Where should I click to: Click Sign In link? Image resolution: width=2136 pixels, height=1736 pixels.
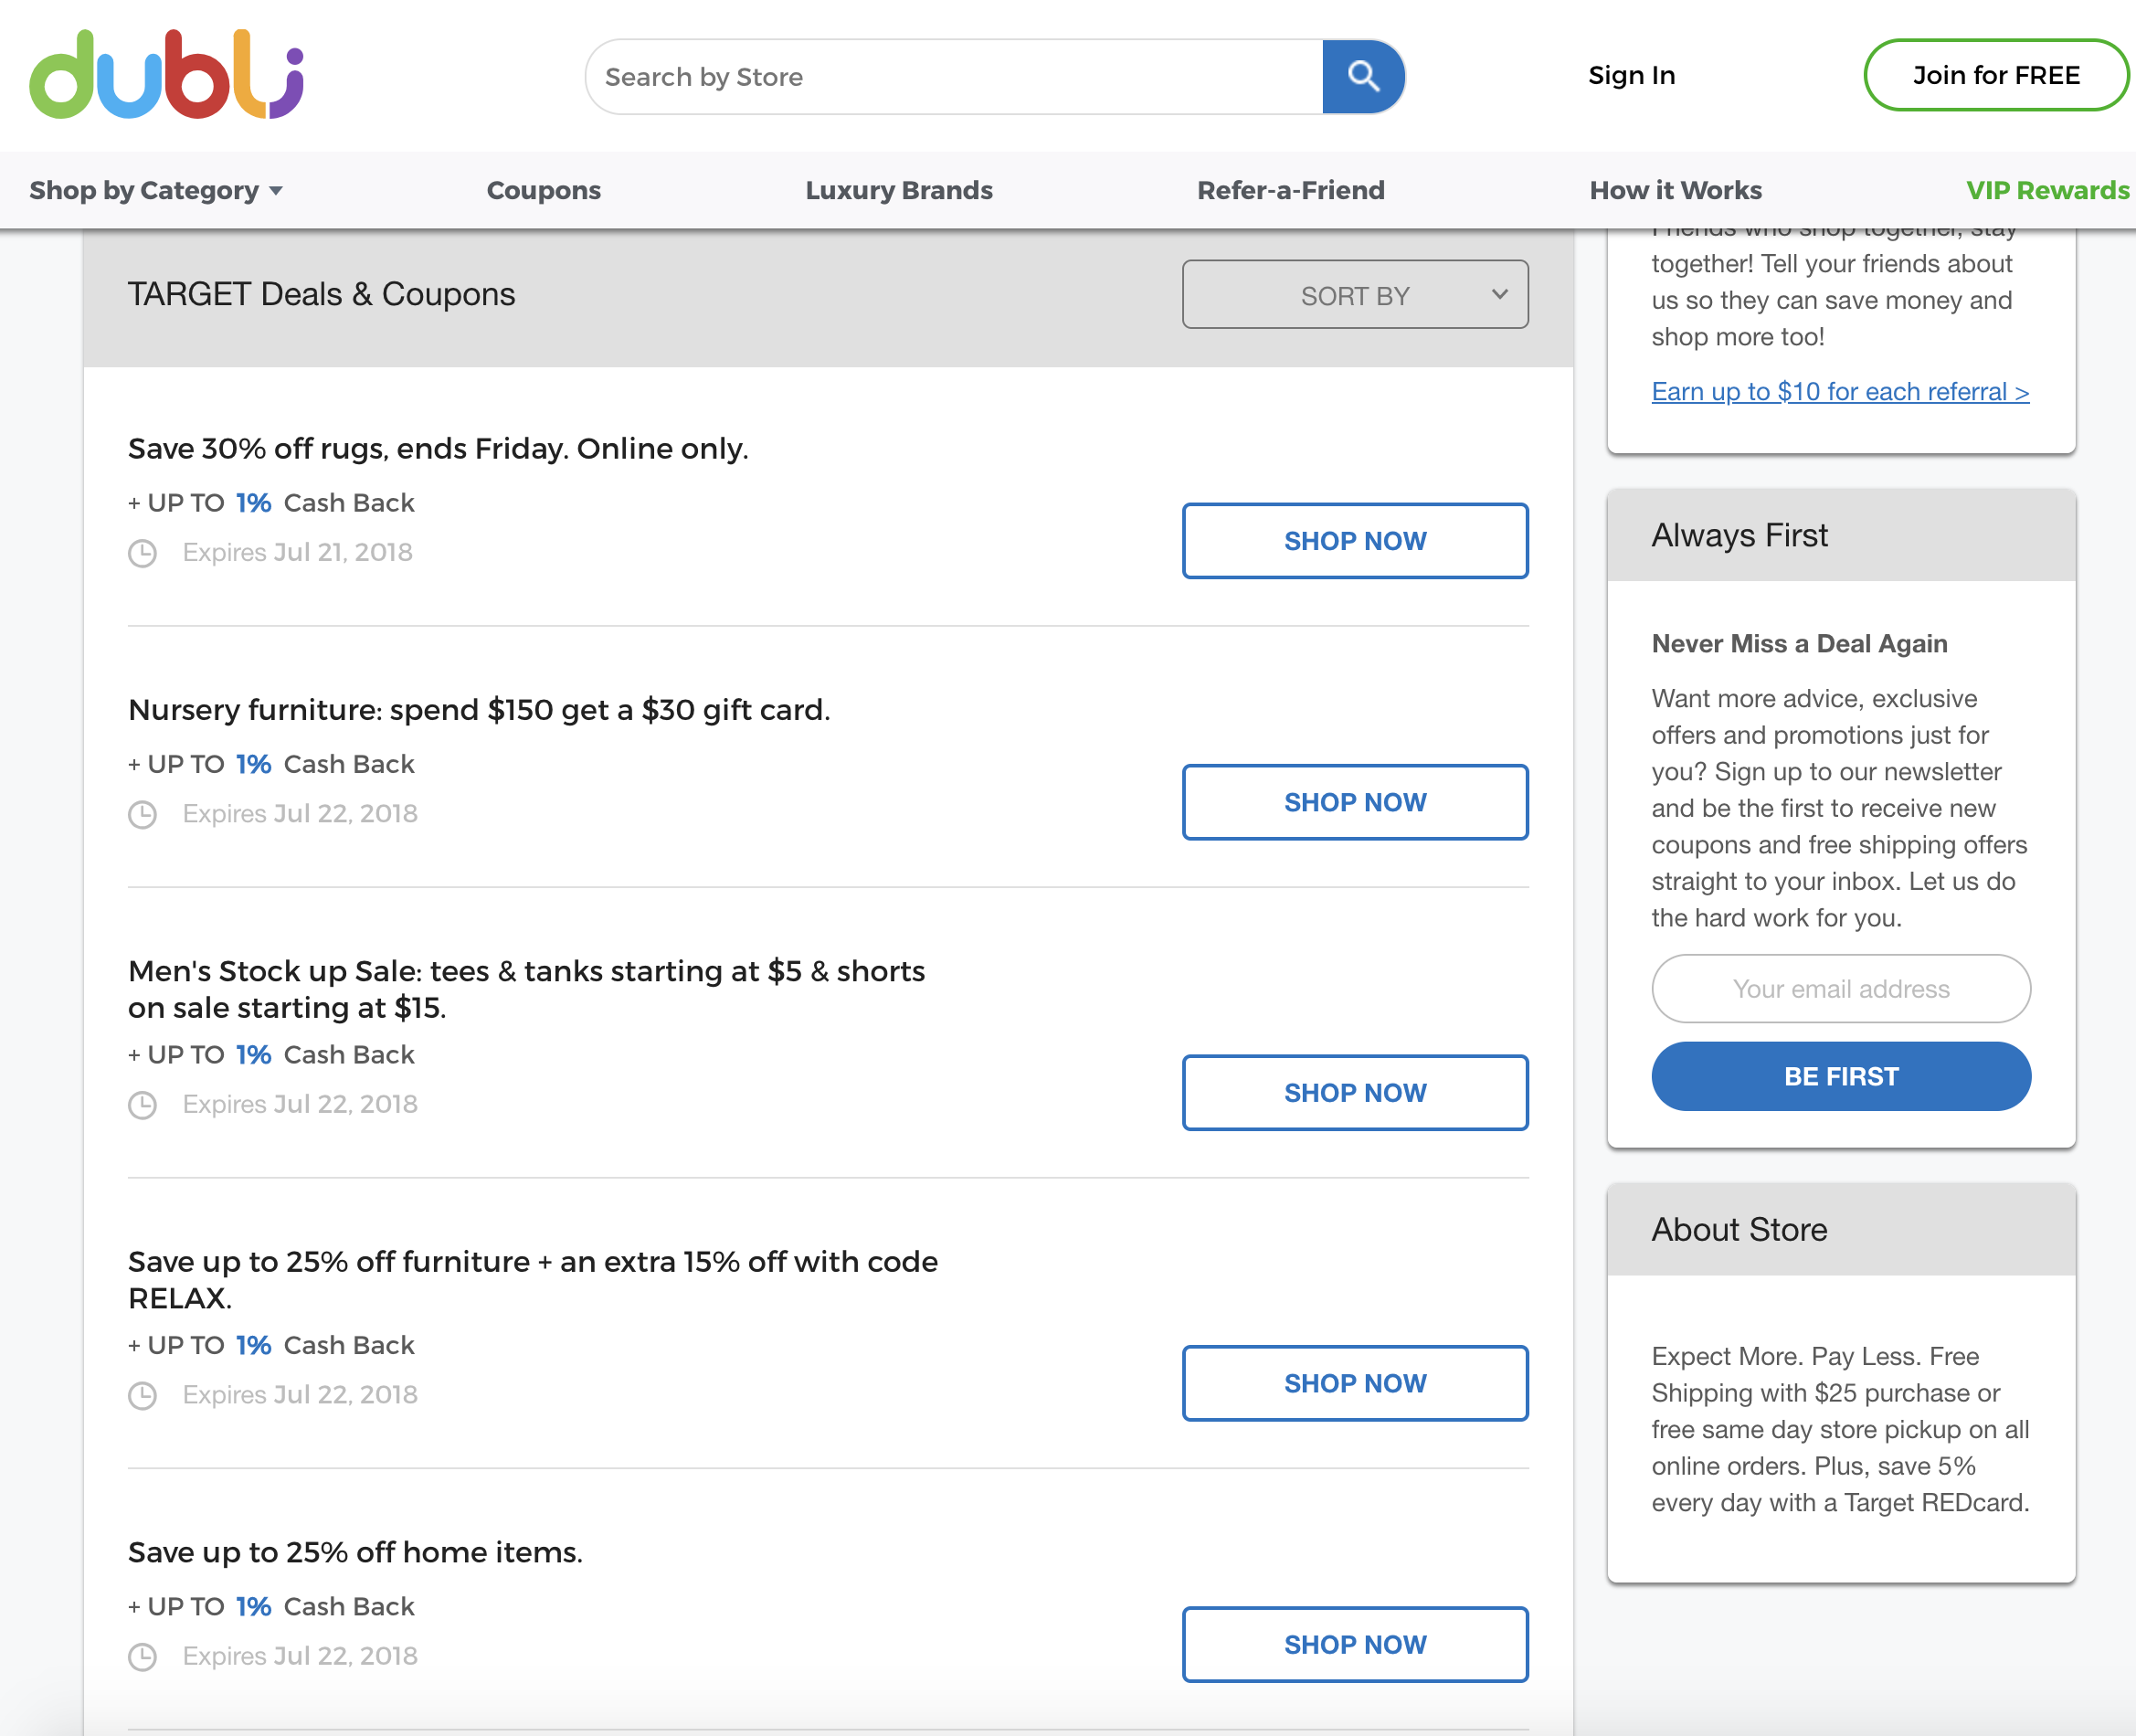tap(1631, 75)
